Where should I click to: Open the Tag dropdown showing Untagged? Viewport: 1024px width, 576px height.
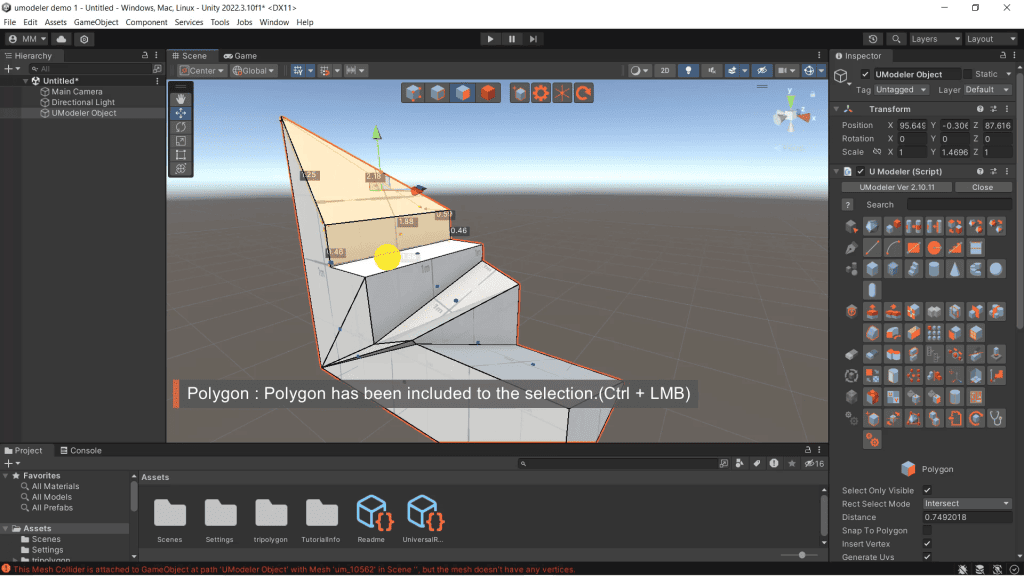(902, 89)
